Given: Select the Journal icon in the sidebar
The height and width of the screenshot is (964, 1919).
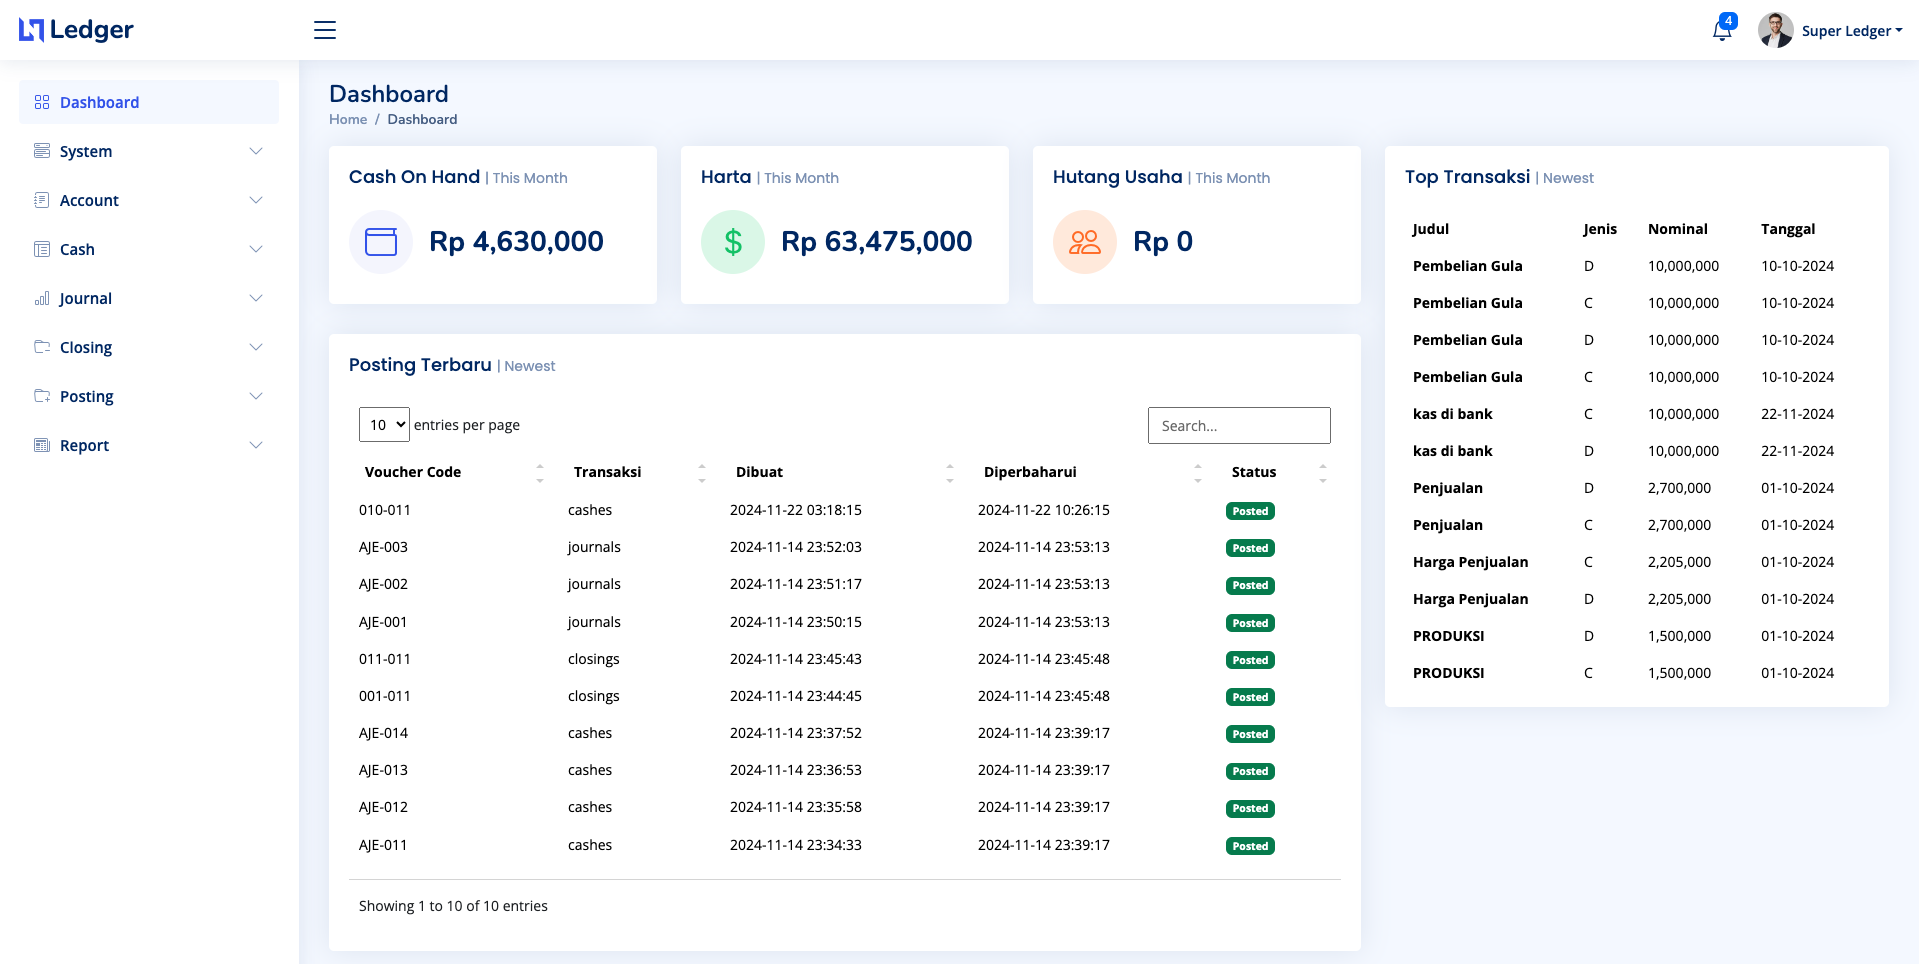Looking at the screenshot, I should coord(42,298).
